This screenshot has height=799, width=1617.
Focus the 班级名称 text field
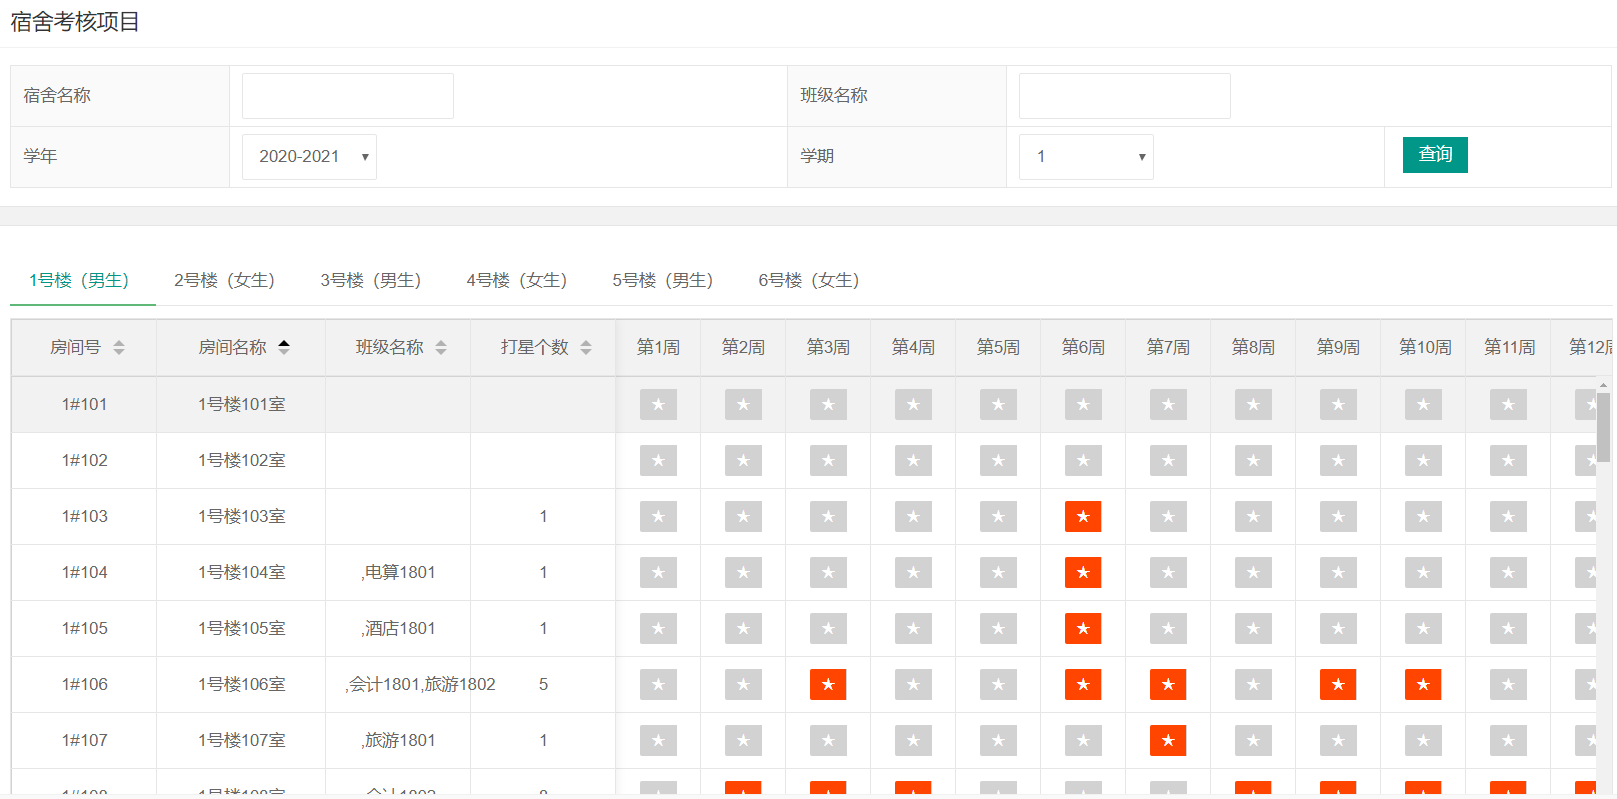coord(1124,96)
